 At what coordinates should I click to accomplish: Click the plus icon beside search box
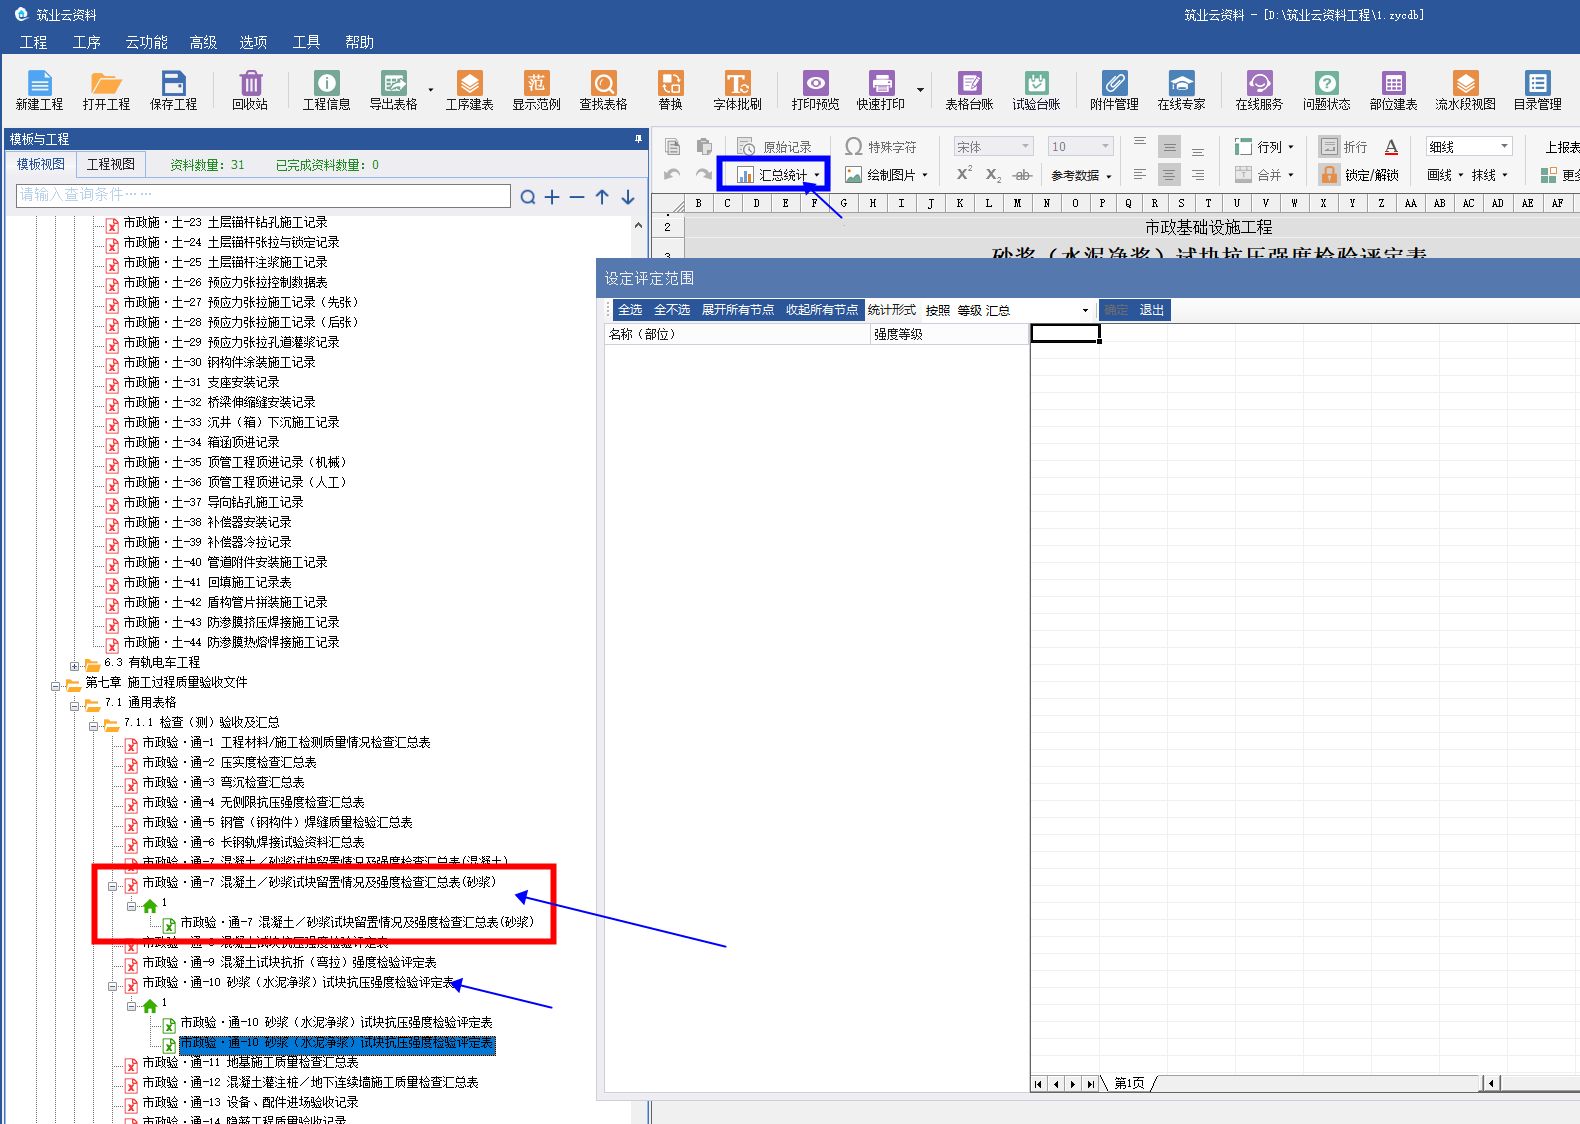552,197
